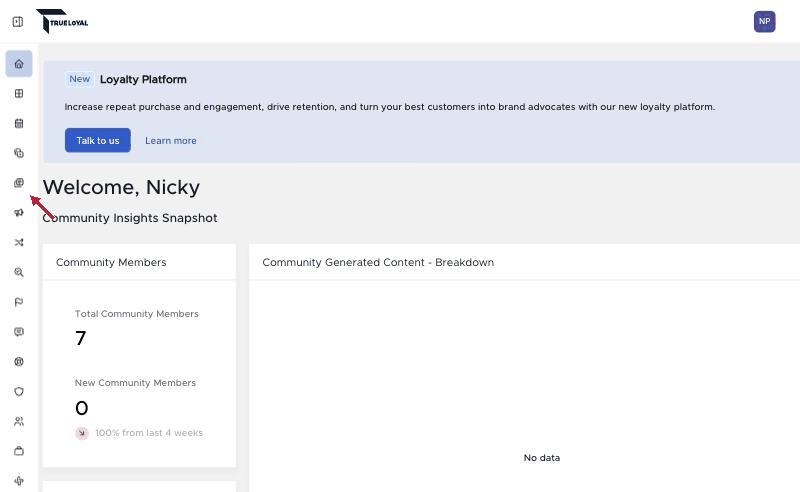Screen dimensions: 800x492
Task: Open the content library sidebar icon
Action: coord(19,183)
